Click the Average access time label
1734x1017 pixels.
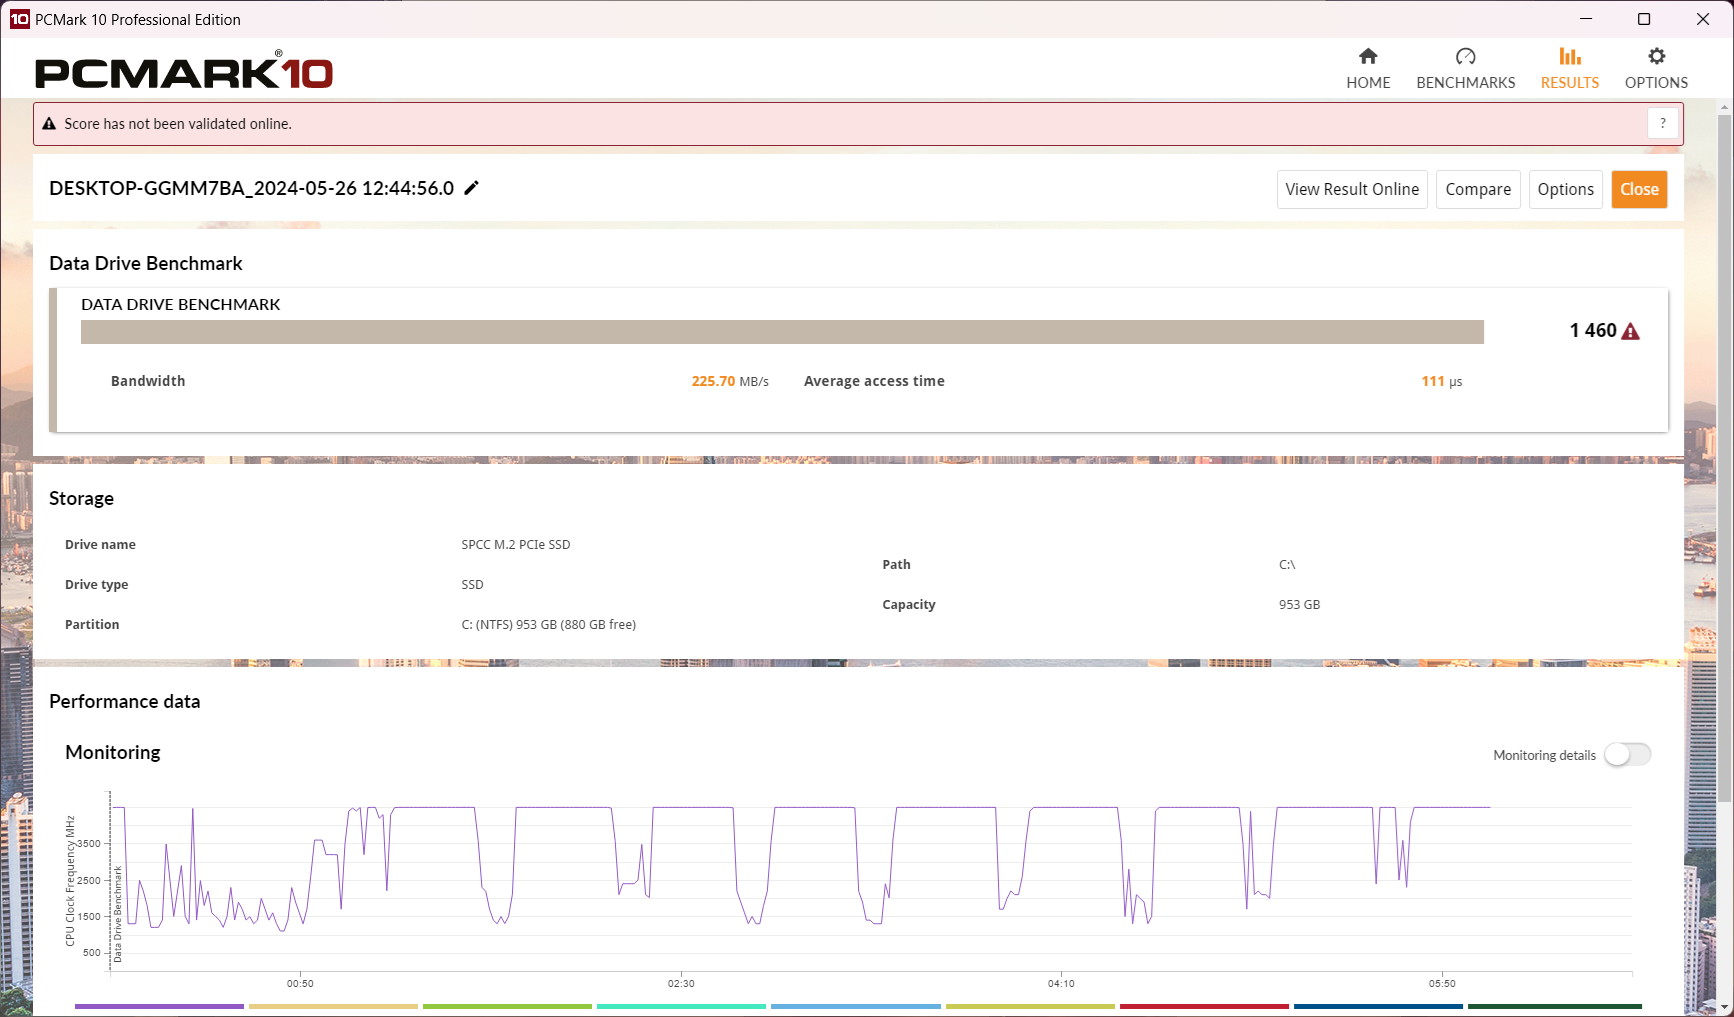[x=874, y=381]
